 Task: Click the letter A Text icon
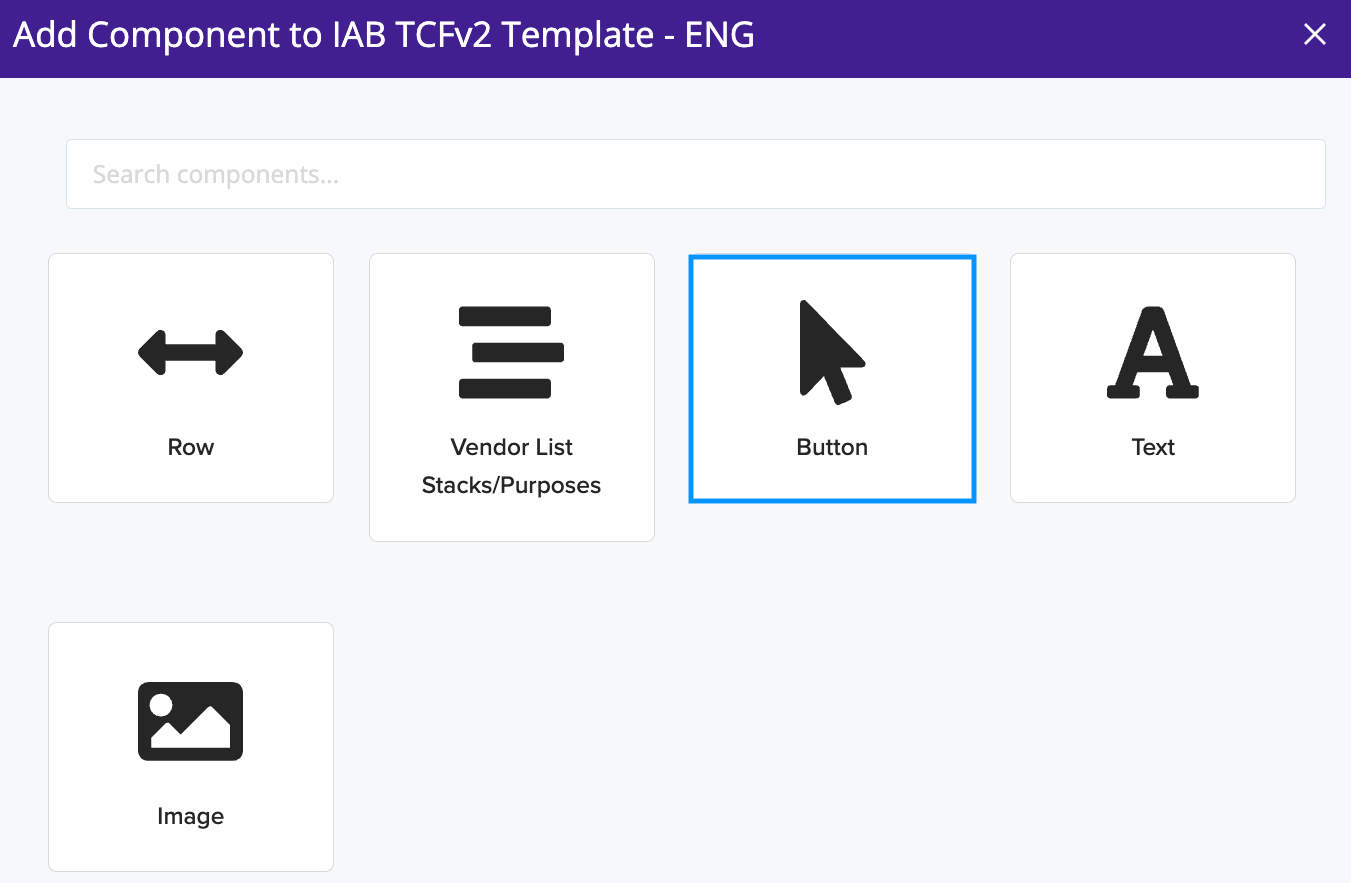click(x=1153, y=352)
